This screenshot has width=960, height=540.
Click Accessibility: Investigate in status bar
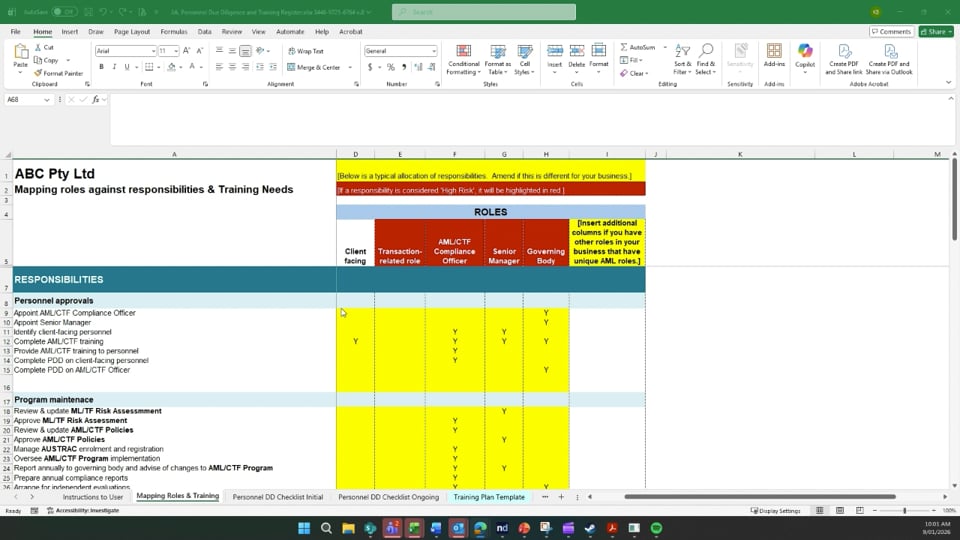[83, 511]
